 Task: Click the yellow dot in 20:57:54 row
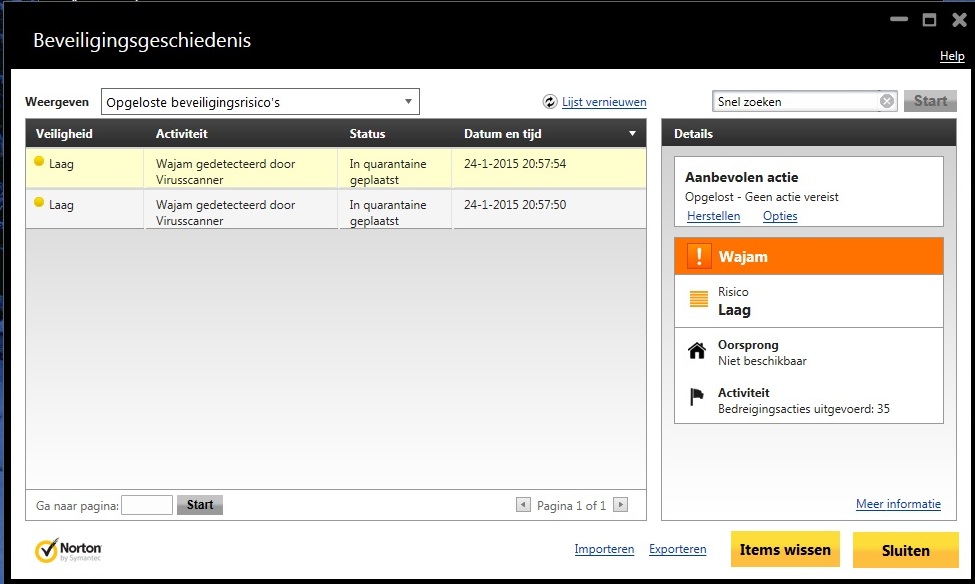point(39,161)
